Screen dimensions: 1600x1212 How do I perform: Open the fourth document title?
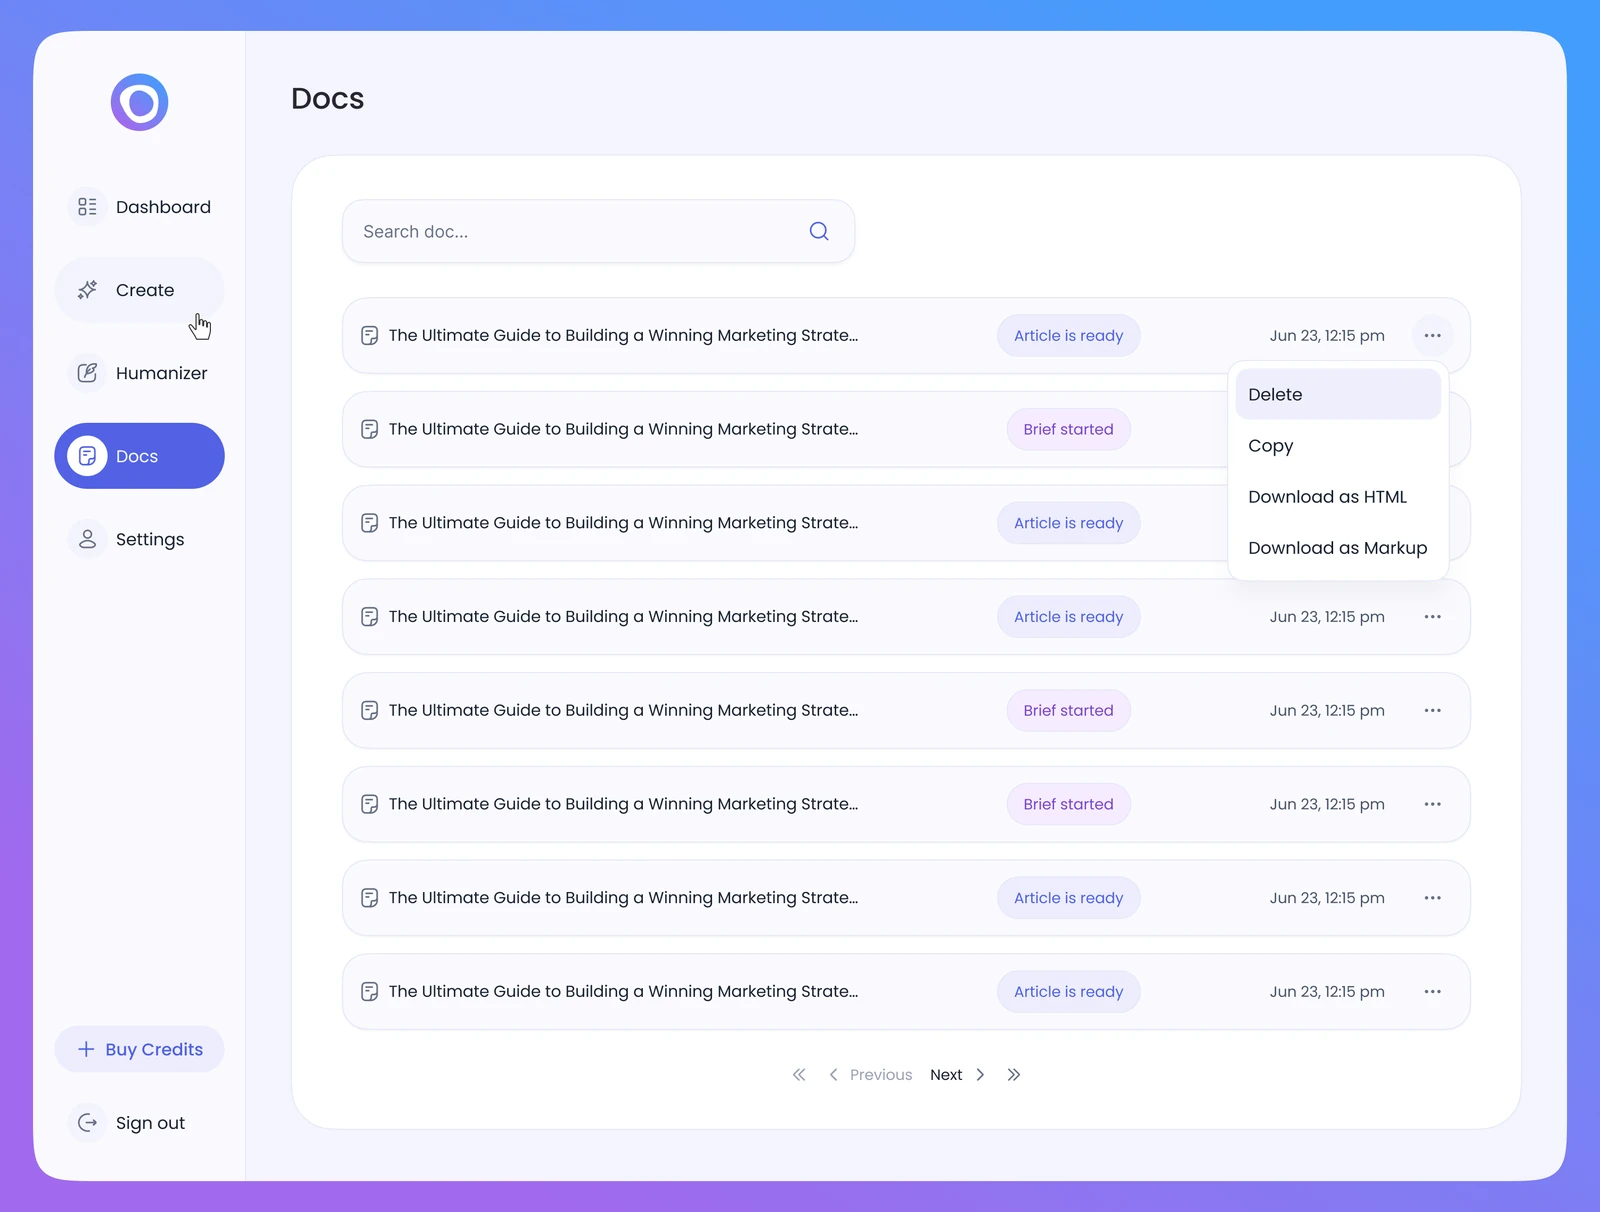pos(623,617)
